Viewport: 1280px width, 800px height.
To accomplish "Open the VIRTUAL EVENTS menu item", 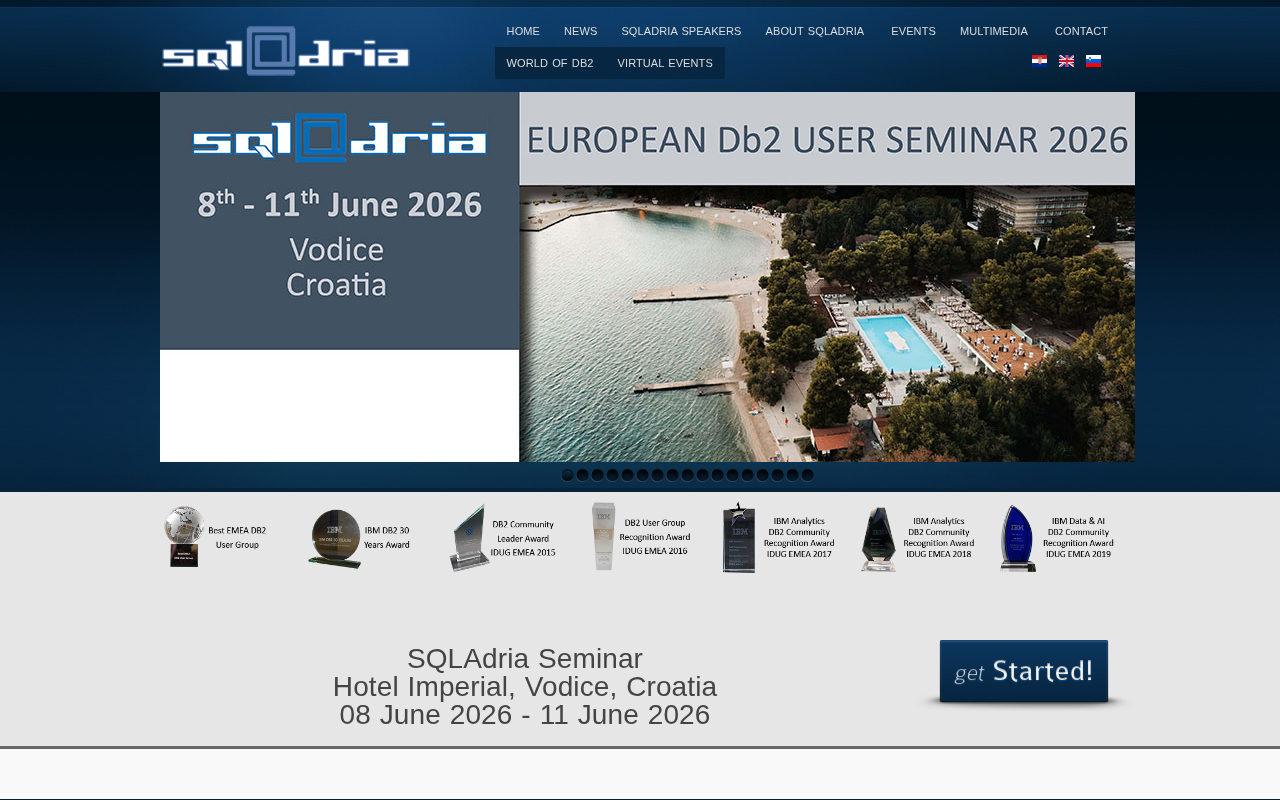I will pyautogui.click(x=665, y=63).
